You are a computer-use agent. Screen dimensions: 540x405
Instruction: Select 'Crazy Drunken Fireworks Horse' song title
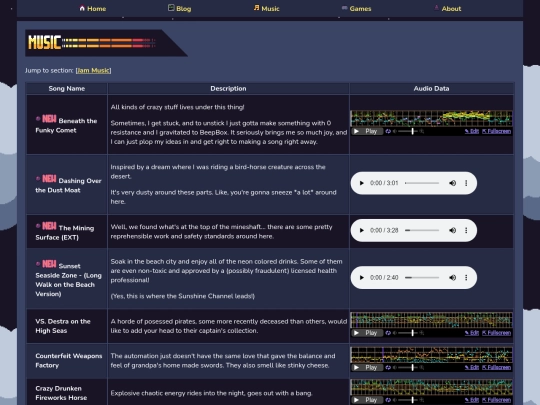click(61, 393)
